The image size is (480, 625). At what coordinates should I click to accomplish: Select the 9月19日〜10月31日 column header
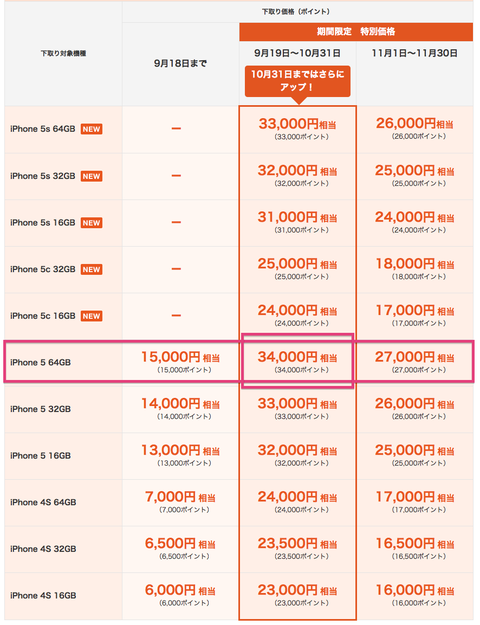click(297, 53)
